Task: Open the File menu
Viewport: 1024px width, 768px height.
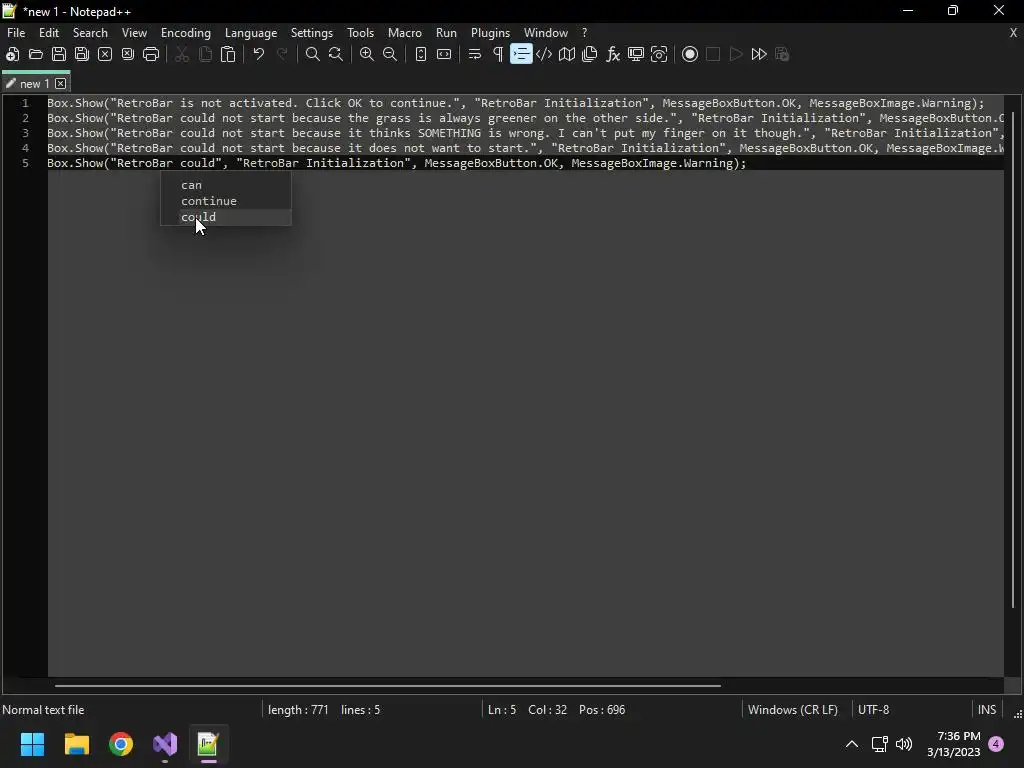Action: (16, 33)
